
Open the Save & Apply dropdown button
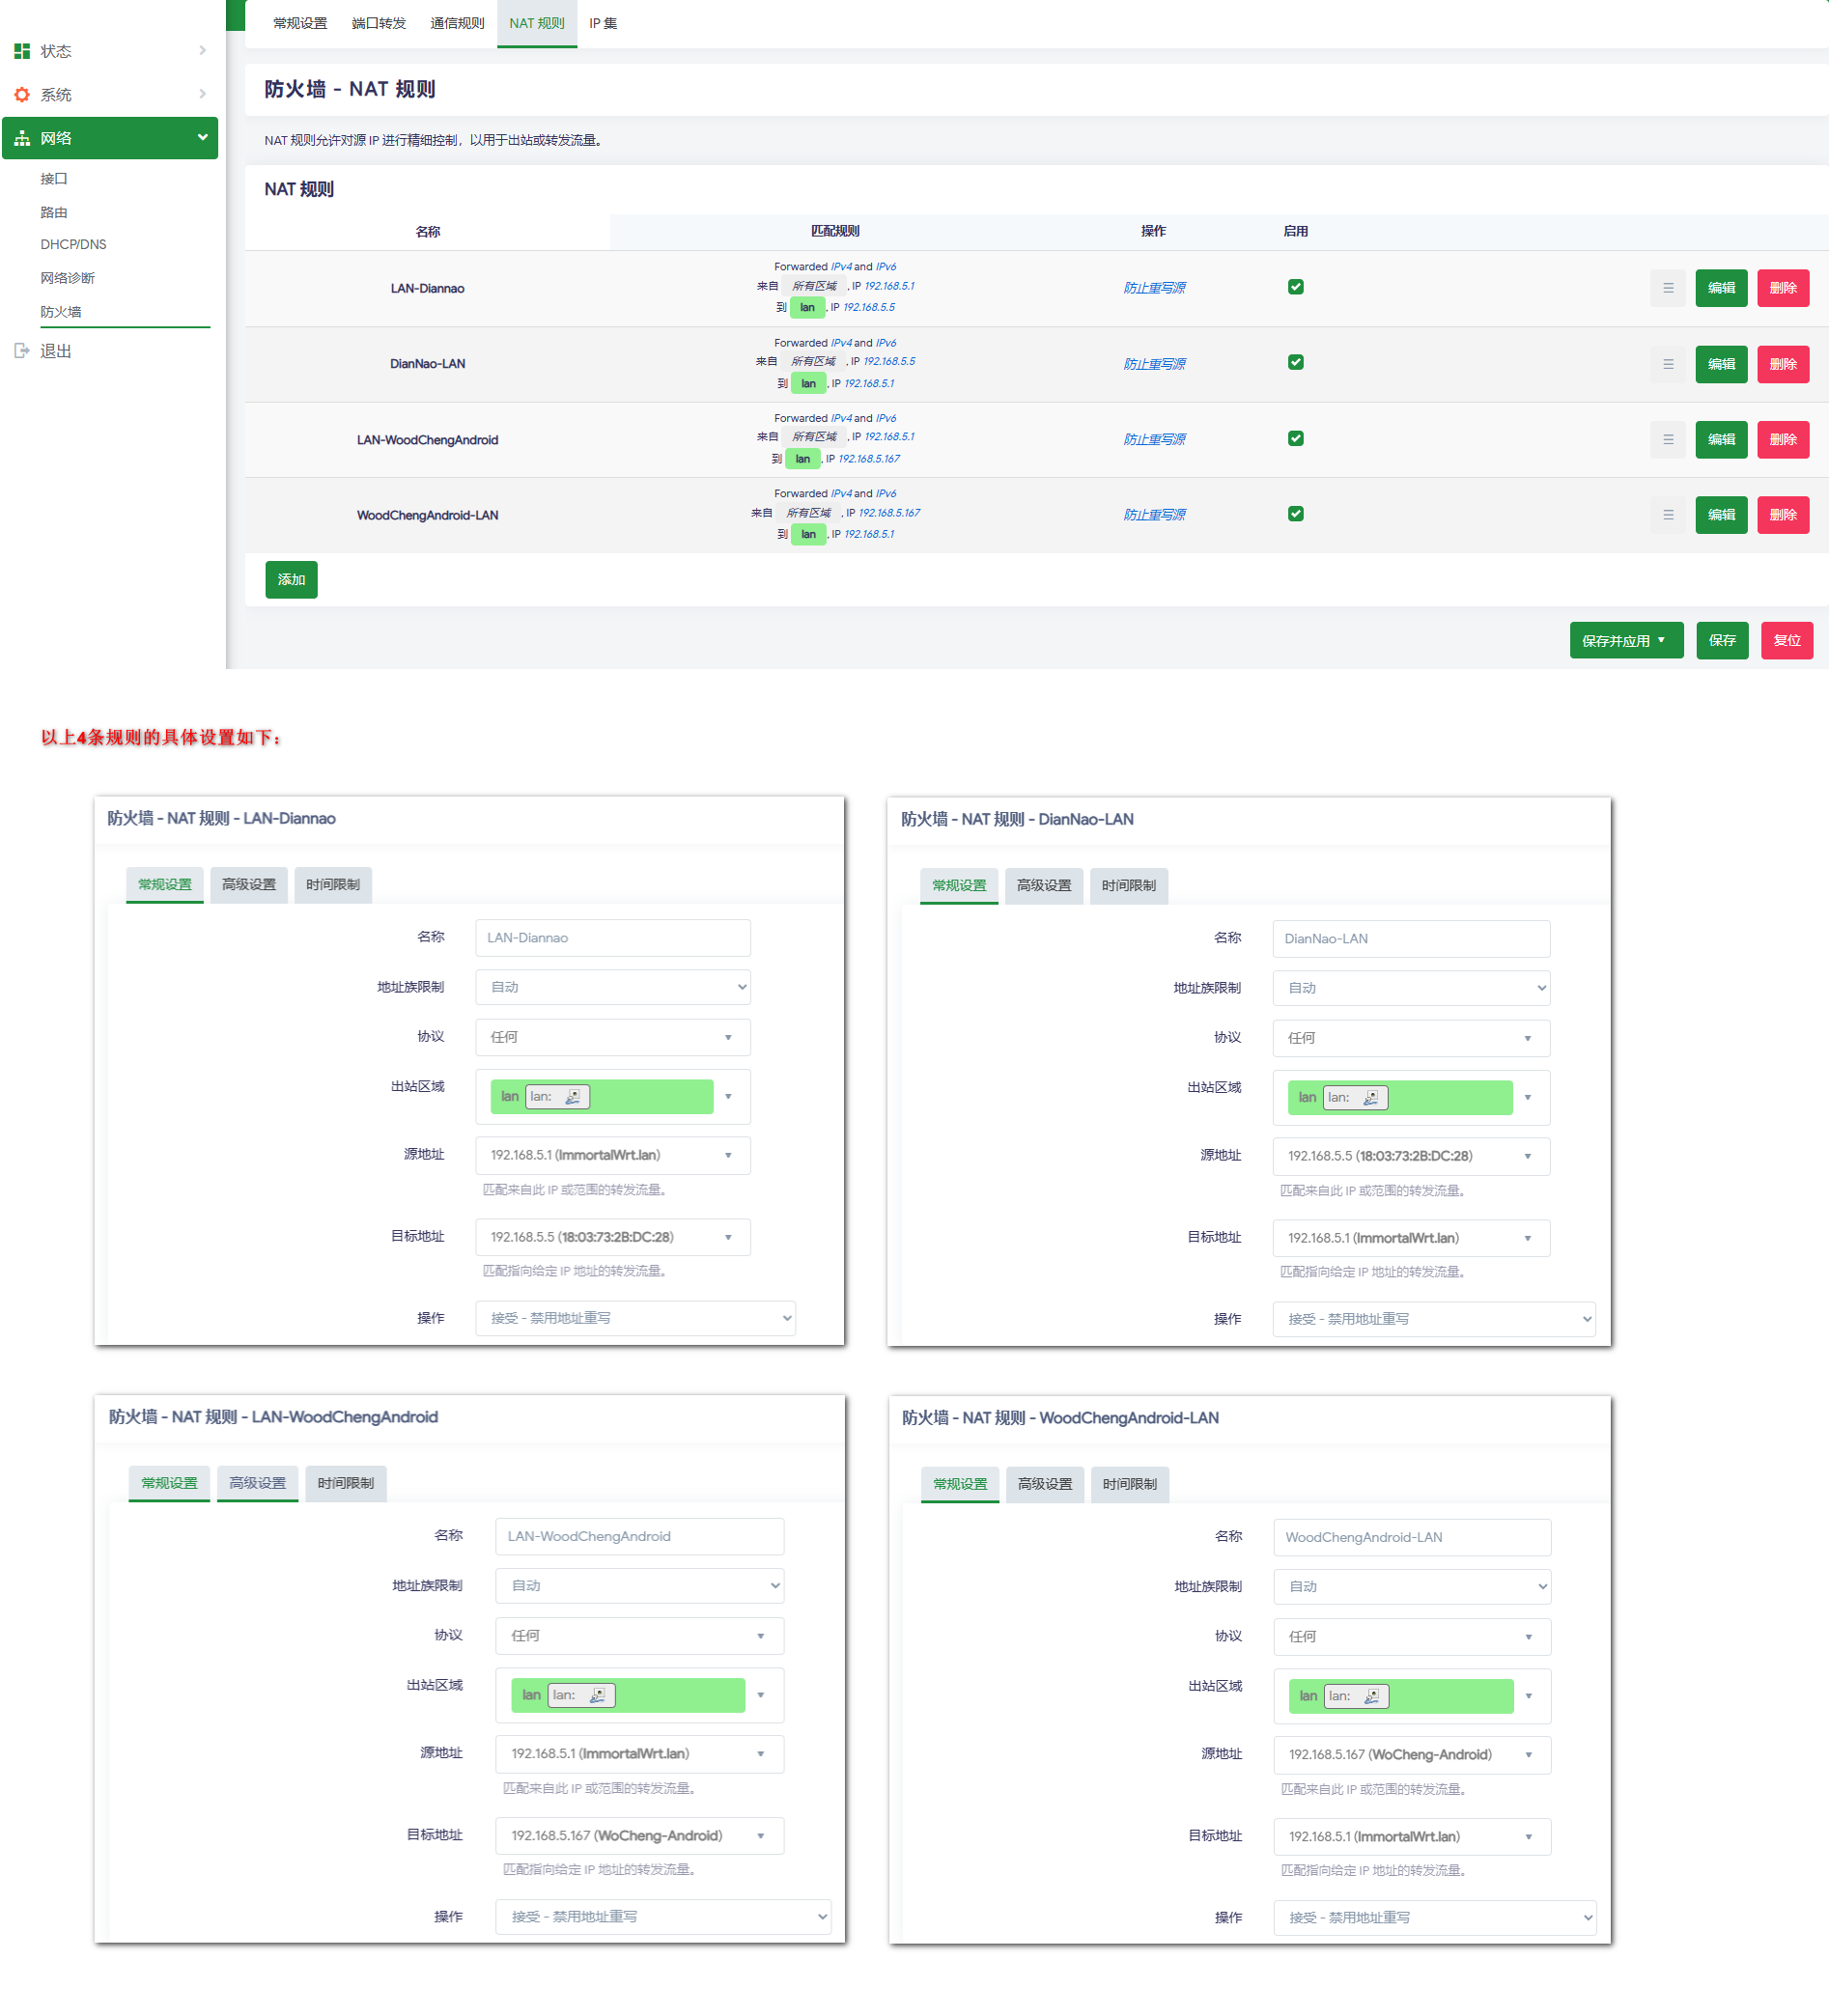1625,641
